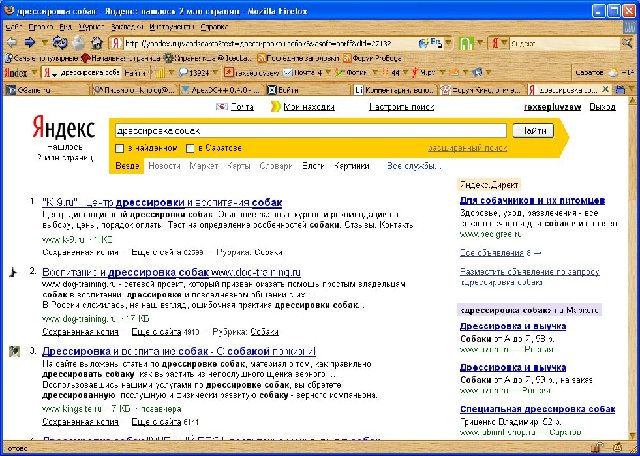
Task: Click the favicon beside result 2 dog-training
Action: coord(13,272)
